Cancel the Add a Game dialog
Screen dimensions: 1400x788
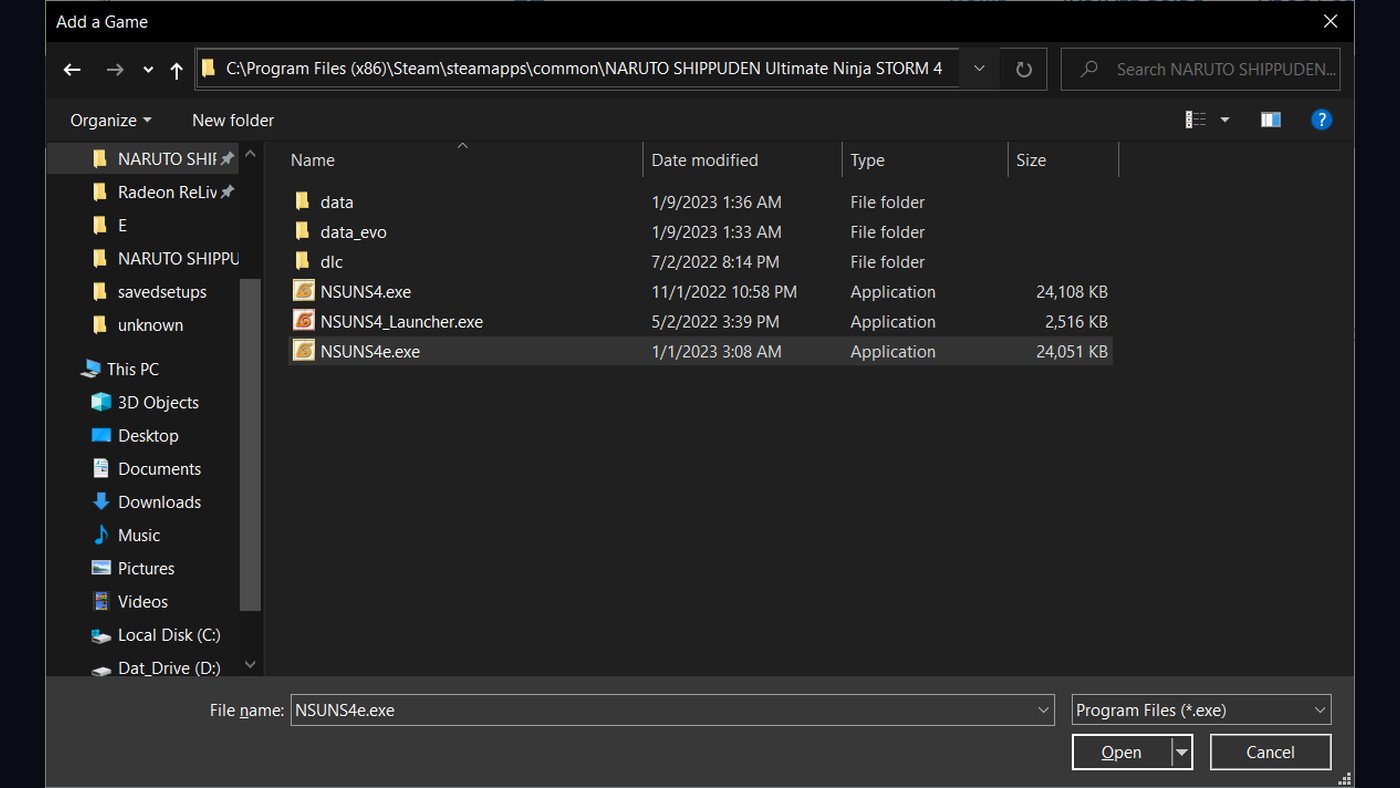point(1270,752)
